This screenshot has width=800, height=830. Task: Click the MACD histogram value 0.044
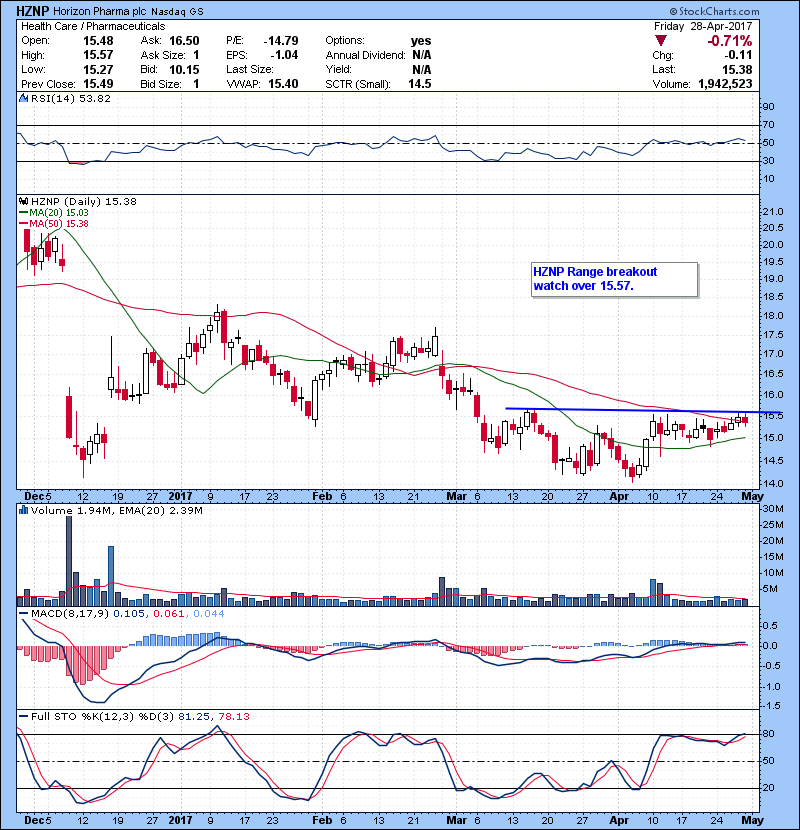[x=209, y=614]
